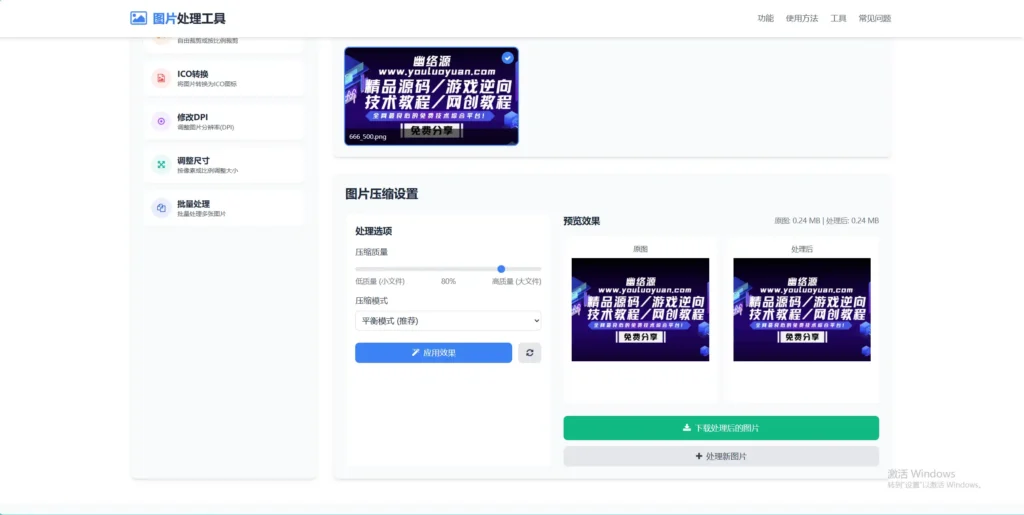1024x515 pixels.
Task: Click the 666_500.png file name
Action: tap(368, 137)
